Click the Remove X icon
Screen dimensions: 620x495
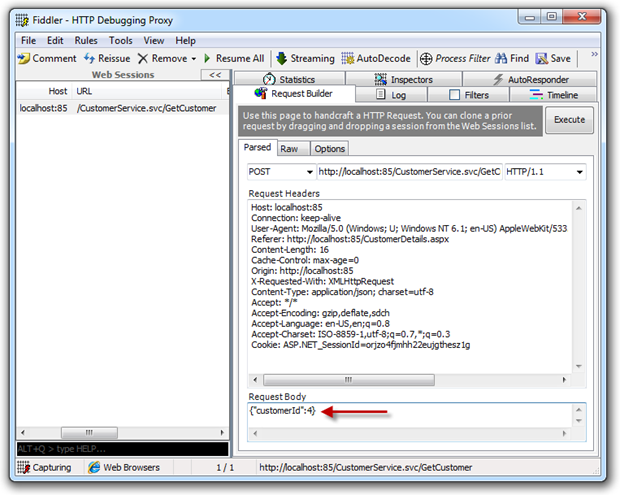(x=143, y=59)
